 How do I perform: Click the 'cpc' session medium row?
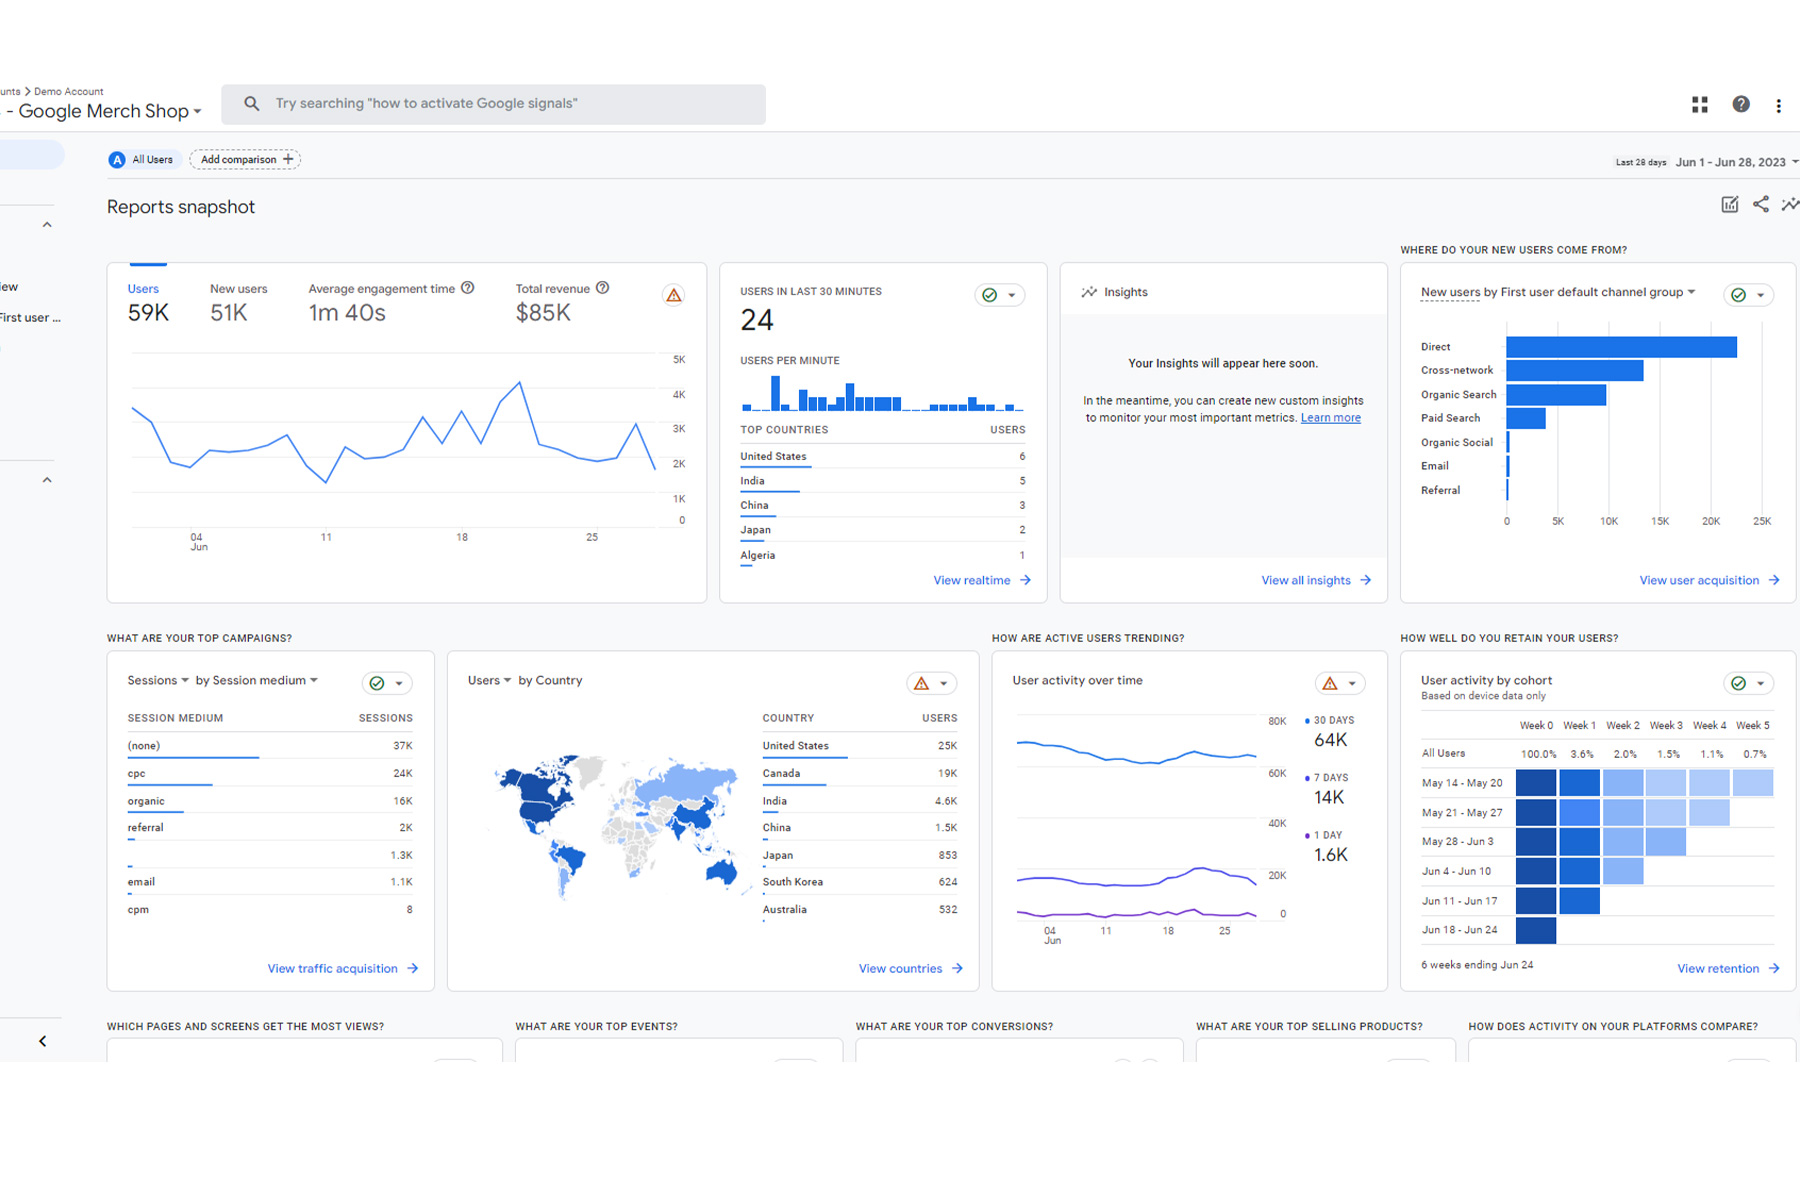tap(269, 773)
